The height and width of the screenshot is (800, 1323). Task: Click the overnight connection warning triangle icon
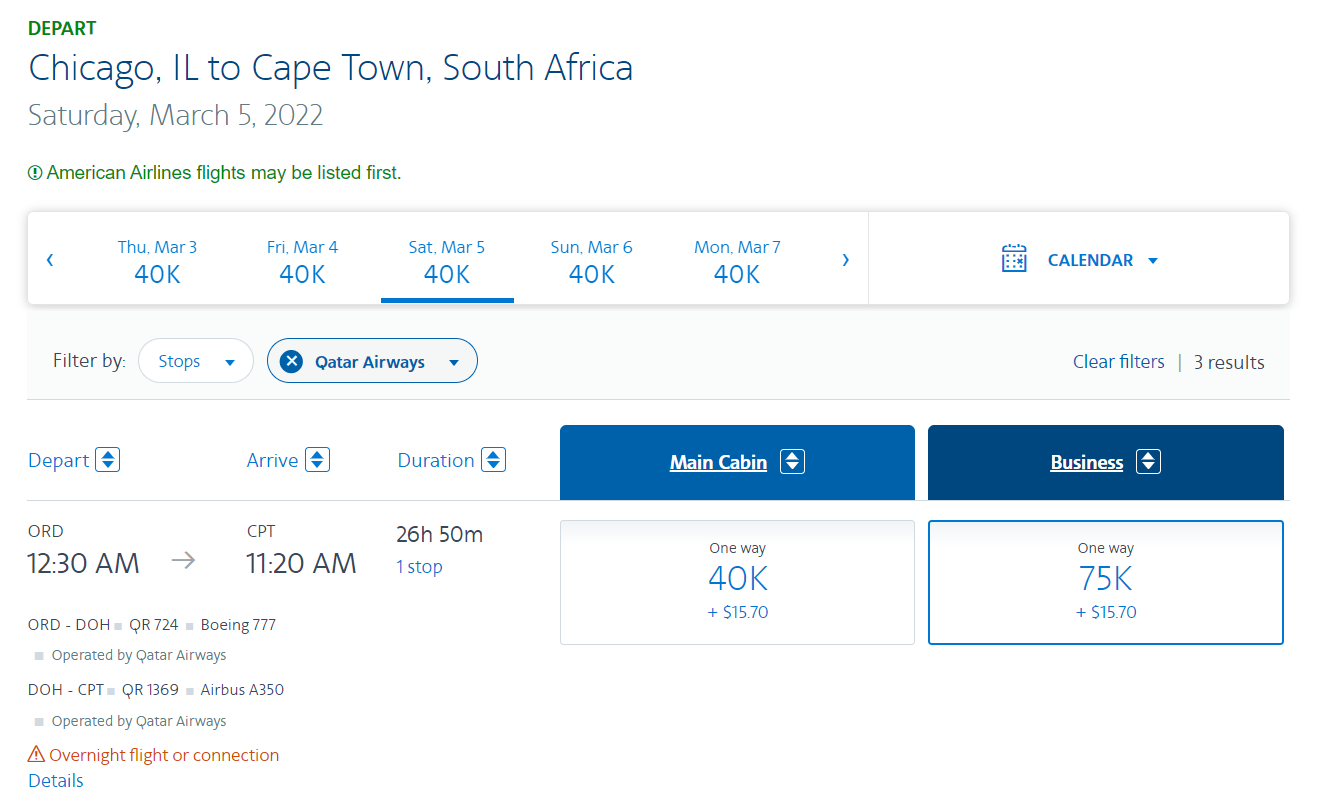36,755
